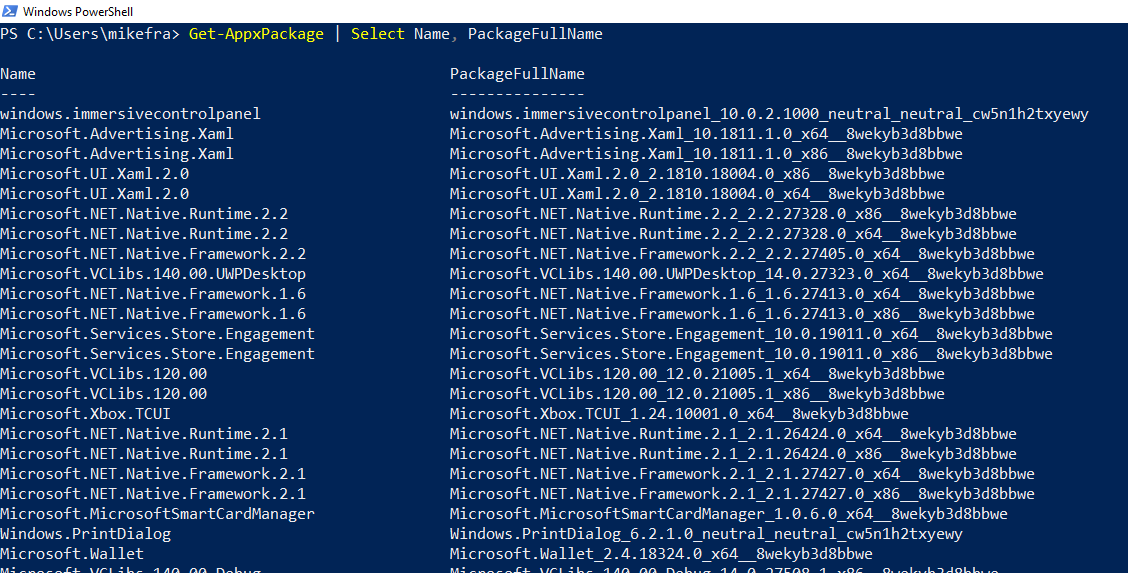
Task: Select "Microsoft.Xbox.TCUI_1.24.10001.0_x64__8wekyb3d8bbwe"
Action: click(x=679, y=414)
